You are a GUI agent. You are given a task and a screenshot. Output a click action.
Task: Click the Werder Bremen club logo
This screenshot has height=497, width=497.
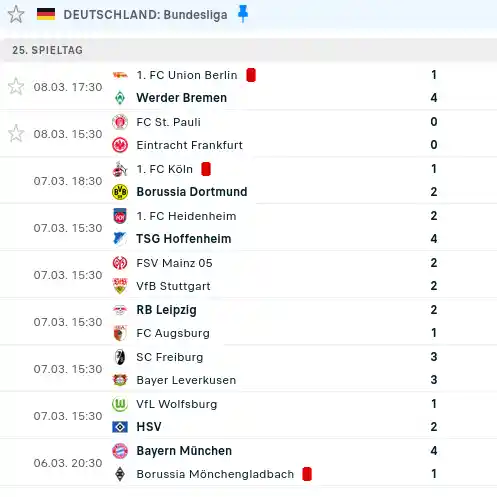point(120,98)
